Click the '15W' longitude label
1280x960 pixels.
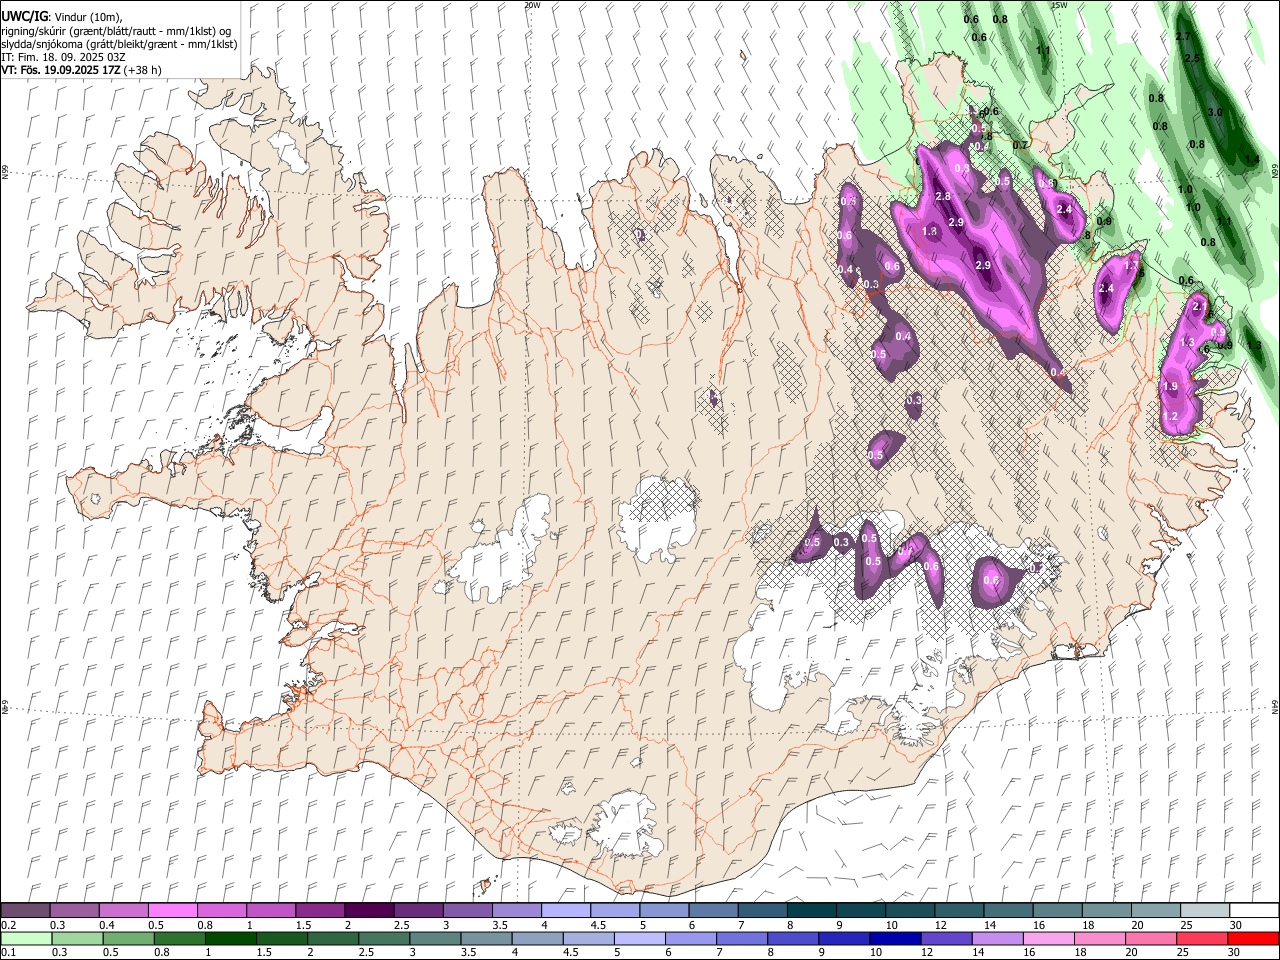1059,5
